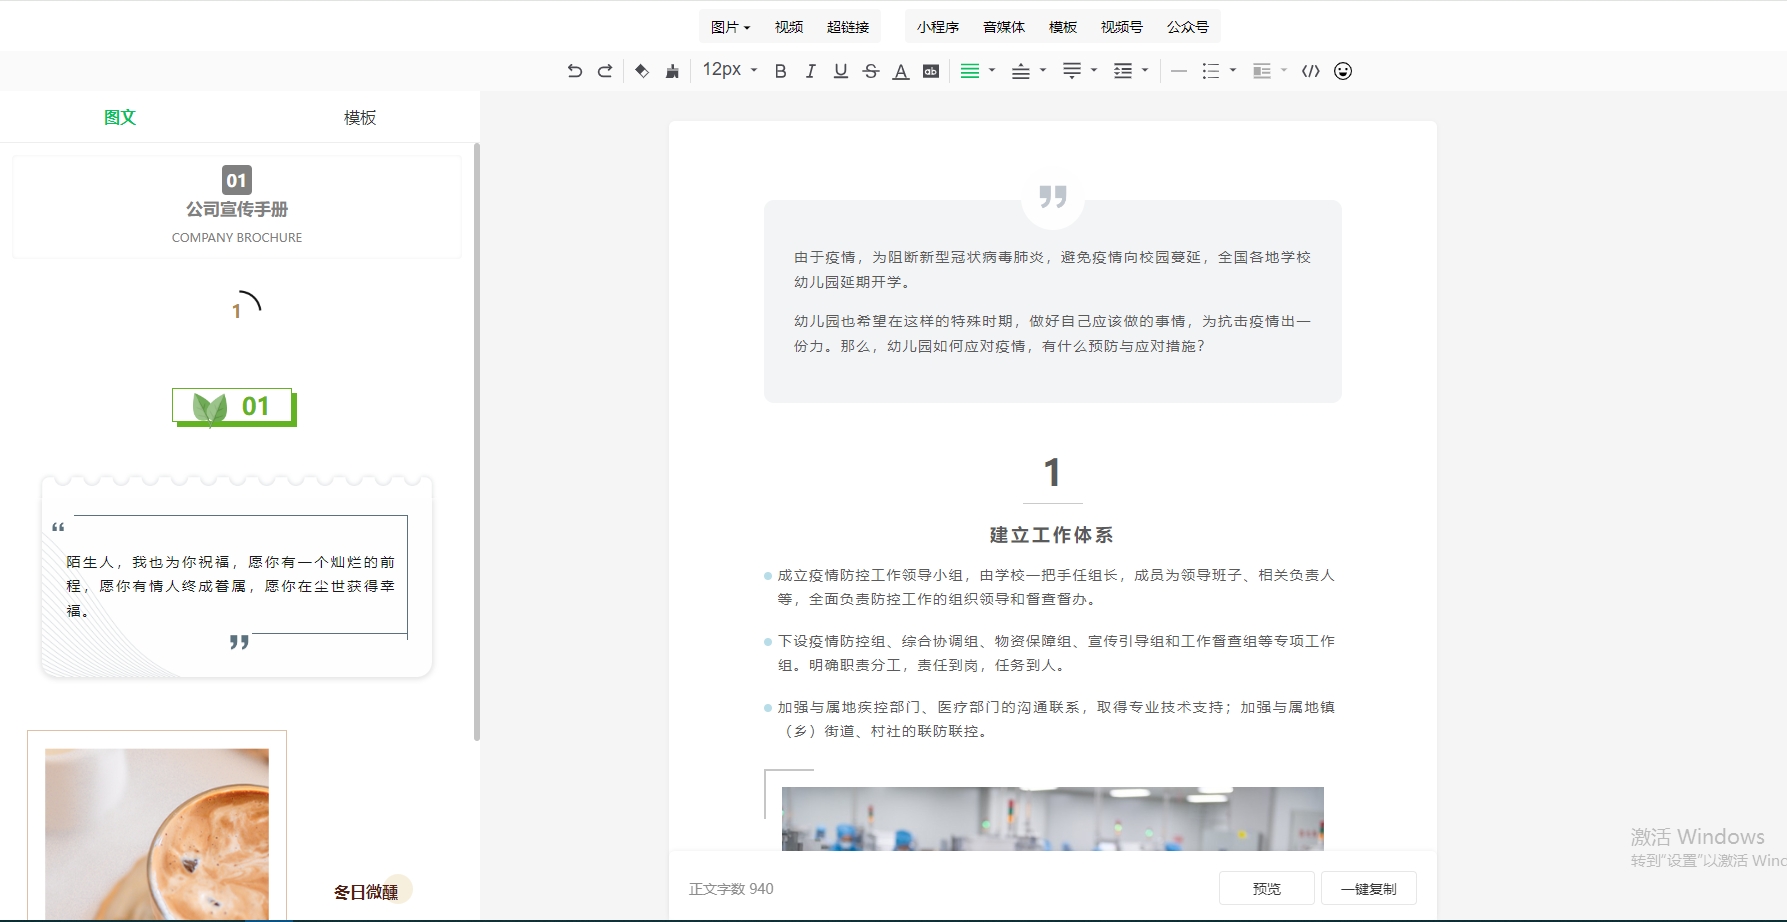The image size is (1787, 922).
Task: Expand the spacing before dropdown arrow
Action: coord(1043,70)
